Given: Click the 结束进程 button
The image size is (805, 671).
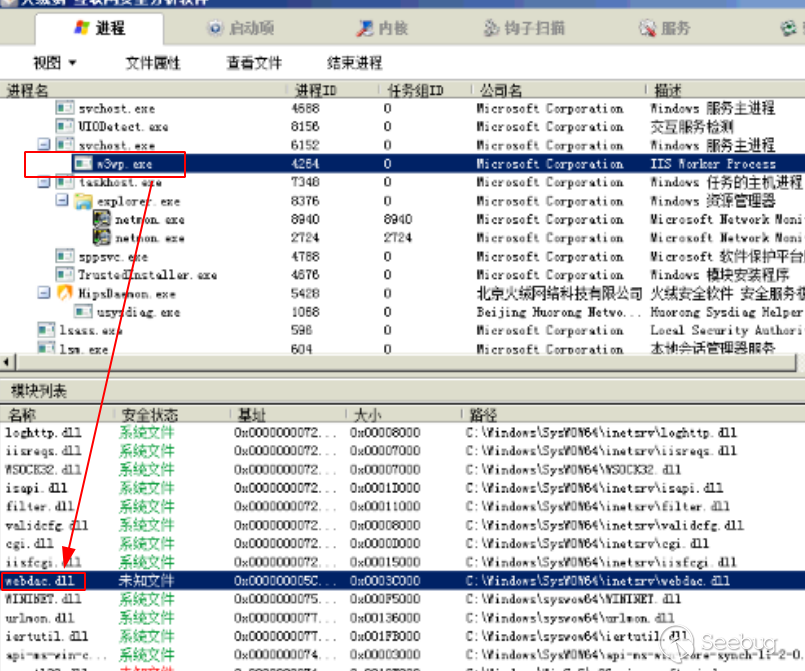Looking at the screenshot, I should point(354,63).
